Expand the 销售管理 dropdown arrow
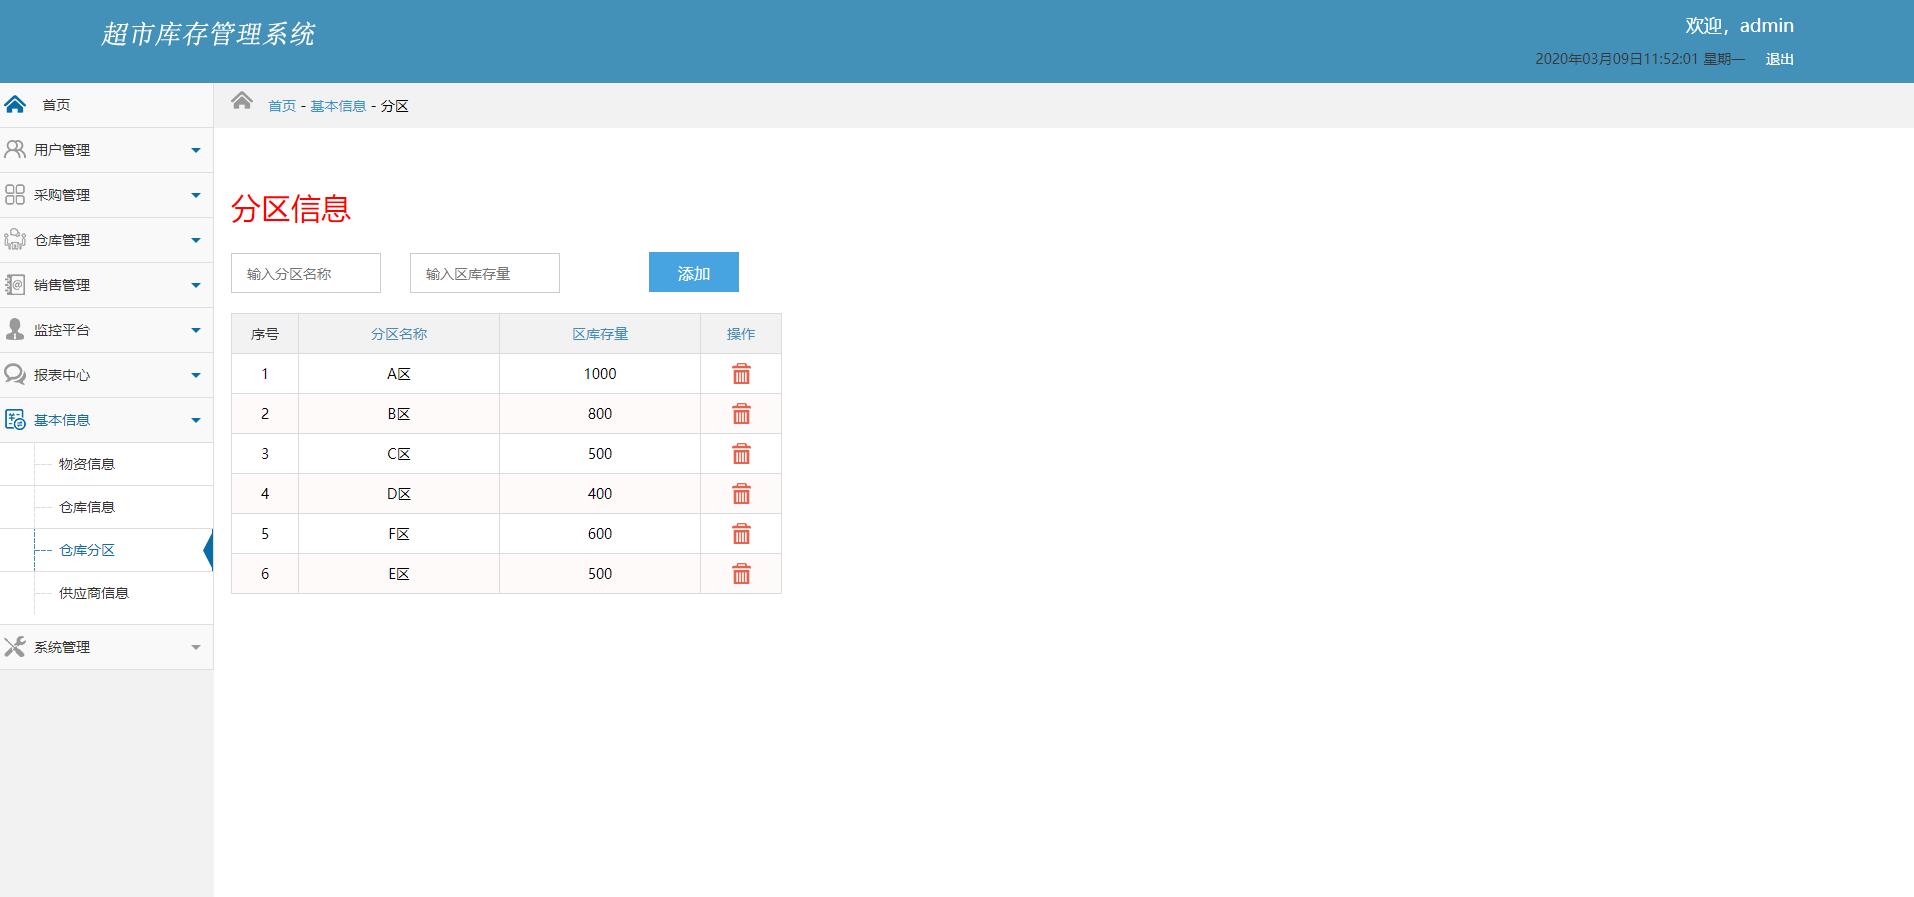 pyautogui.click(x=196, y=286)
